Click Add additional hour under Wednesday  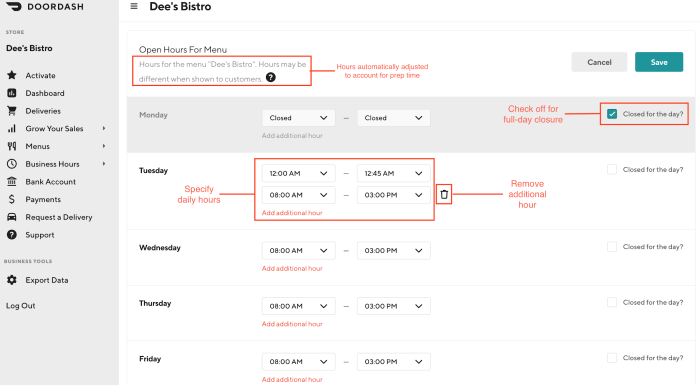coord(292,268)
